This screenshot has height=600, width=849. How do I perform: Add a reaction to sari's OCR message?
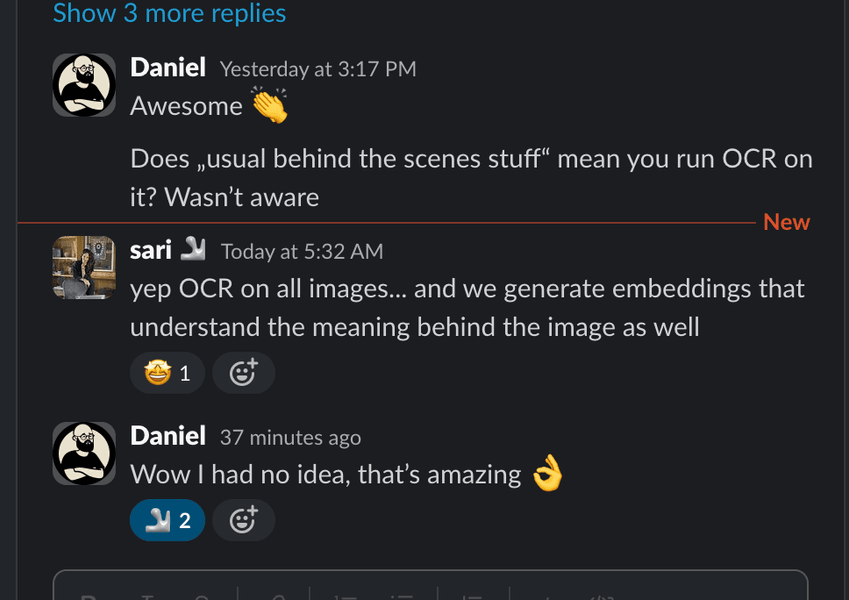point(244,373)
